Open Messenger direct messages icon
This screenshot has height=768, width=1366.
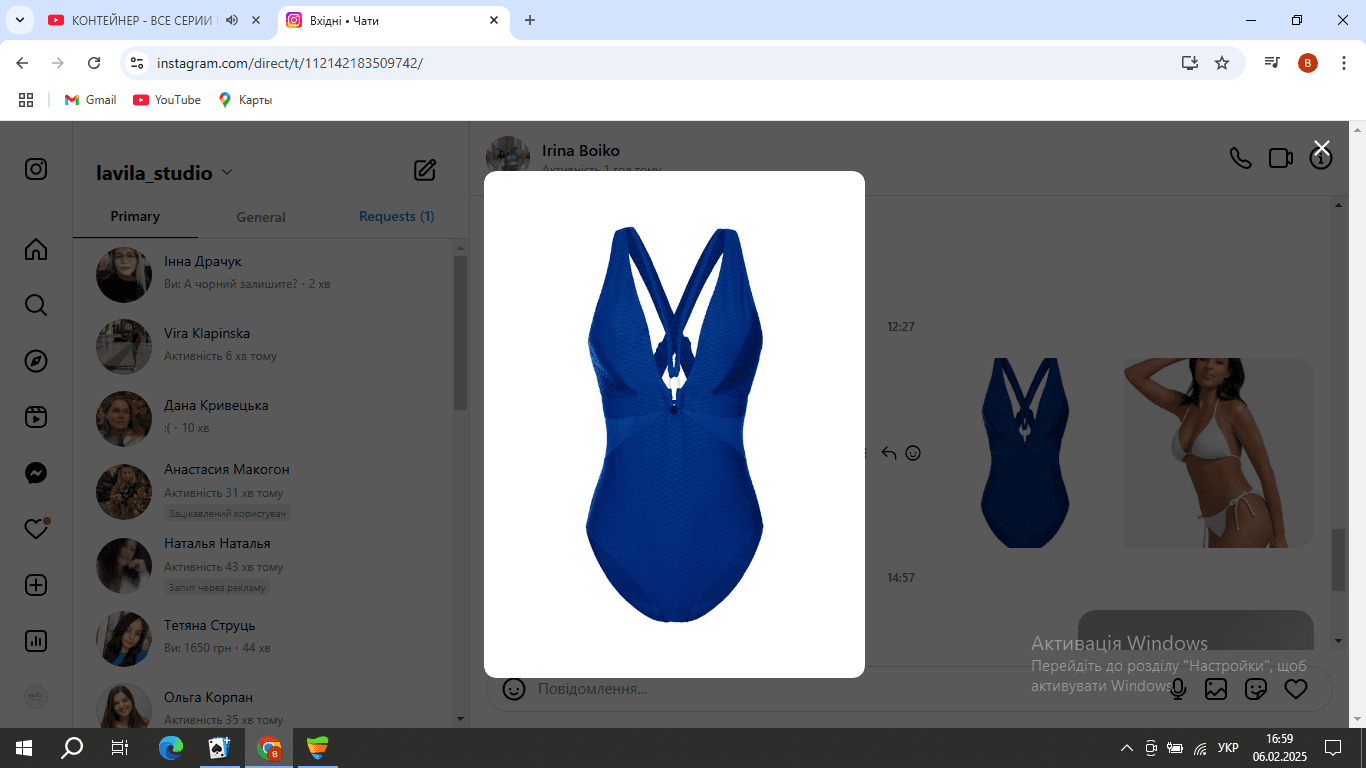click(36, 473)
